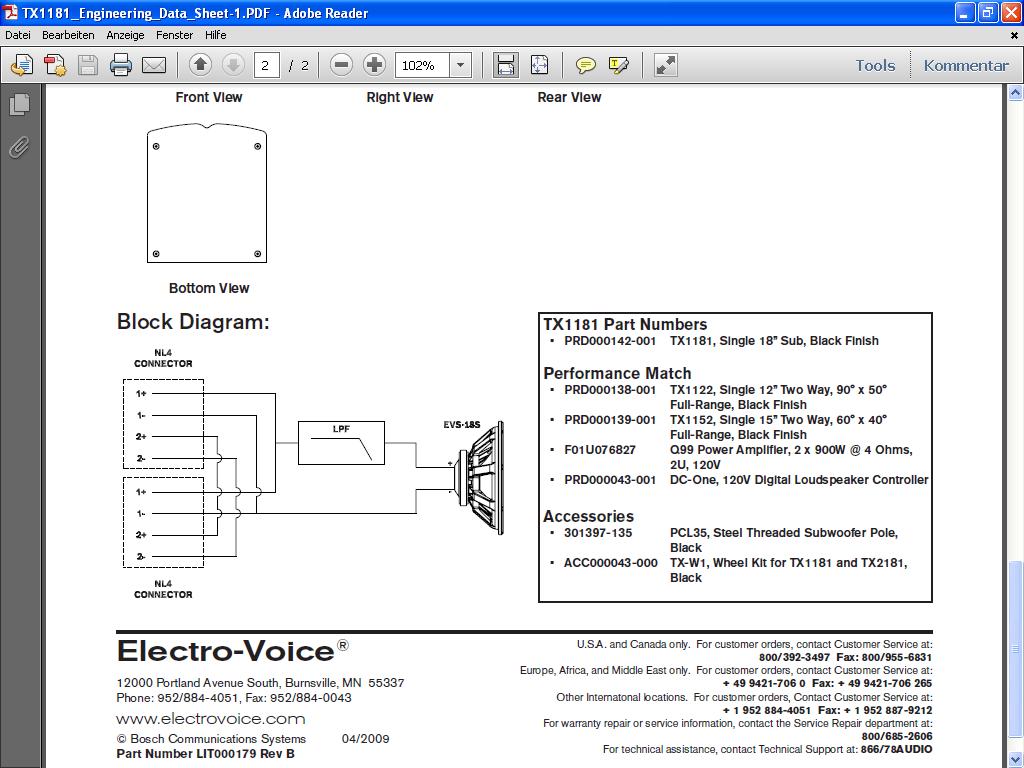Add a sticky note comment

pyautogui.click(x=585, y=65)
